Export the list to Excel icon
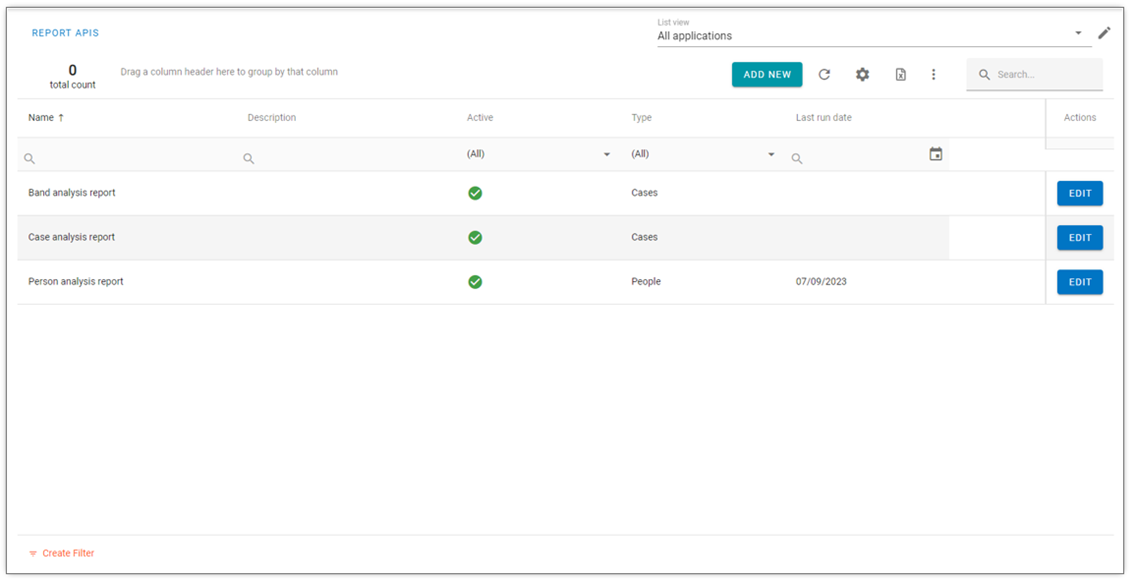The width and height of the screenshot is (1134, 583). 900,75
